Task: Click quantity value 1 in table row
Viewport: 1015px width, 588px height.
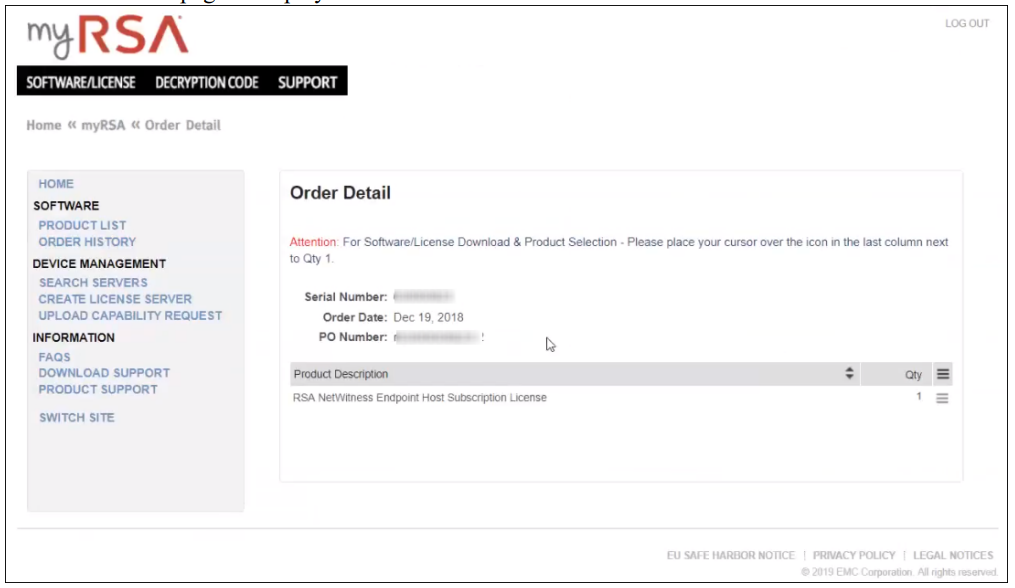Action: [919, 396]
